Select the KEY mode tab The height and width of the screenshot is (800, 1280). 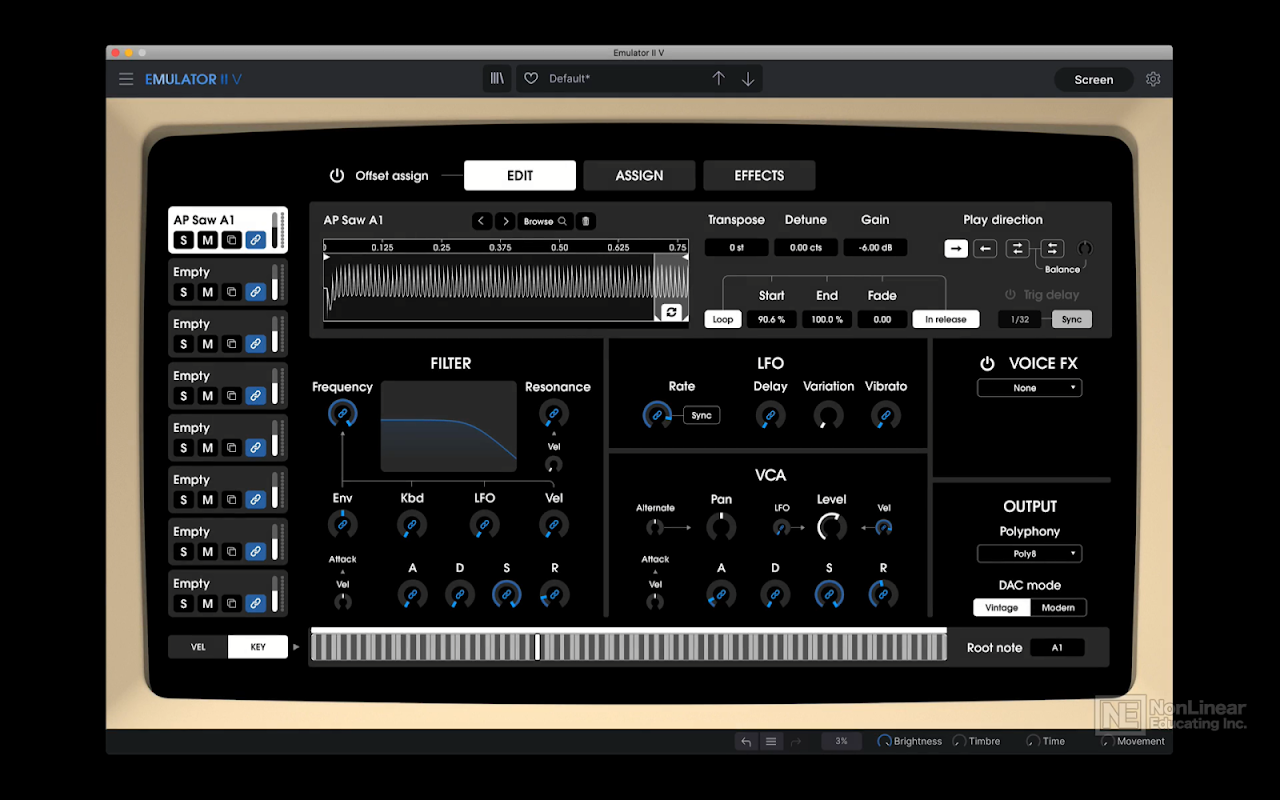click(x=258, y=647)
